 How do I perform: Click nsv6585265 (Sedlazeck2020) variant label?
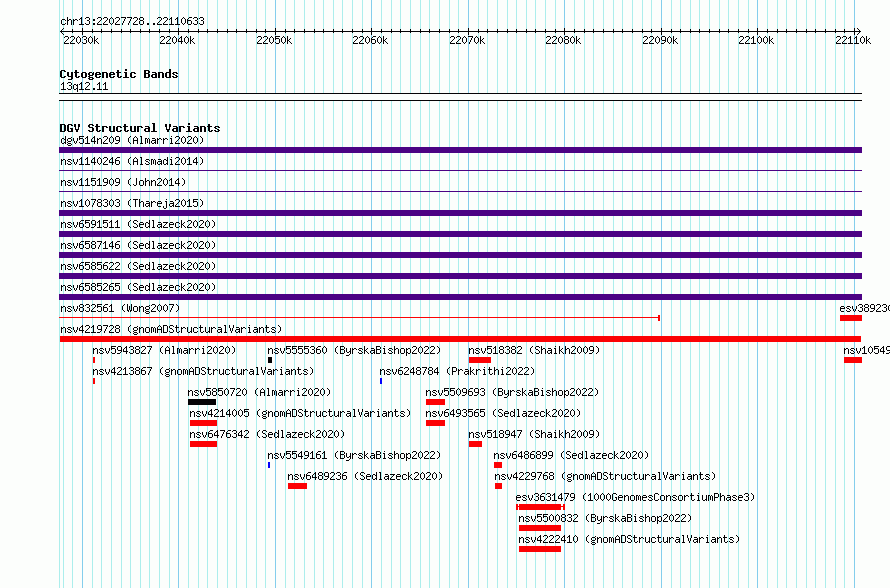[138, 287]
